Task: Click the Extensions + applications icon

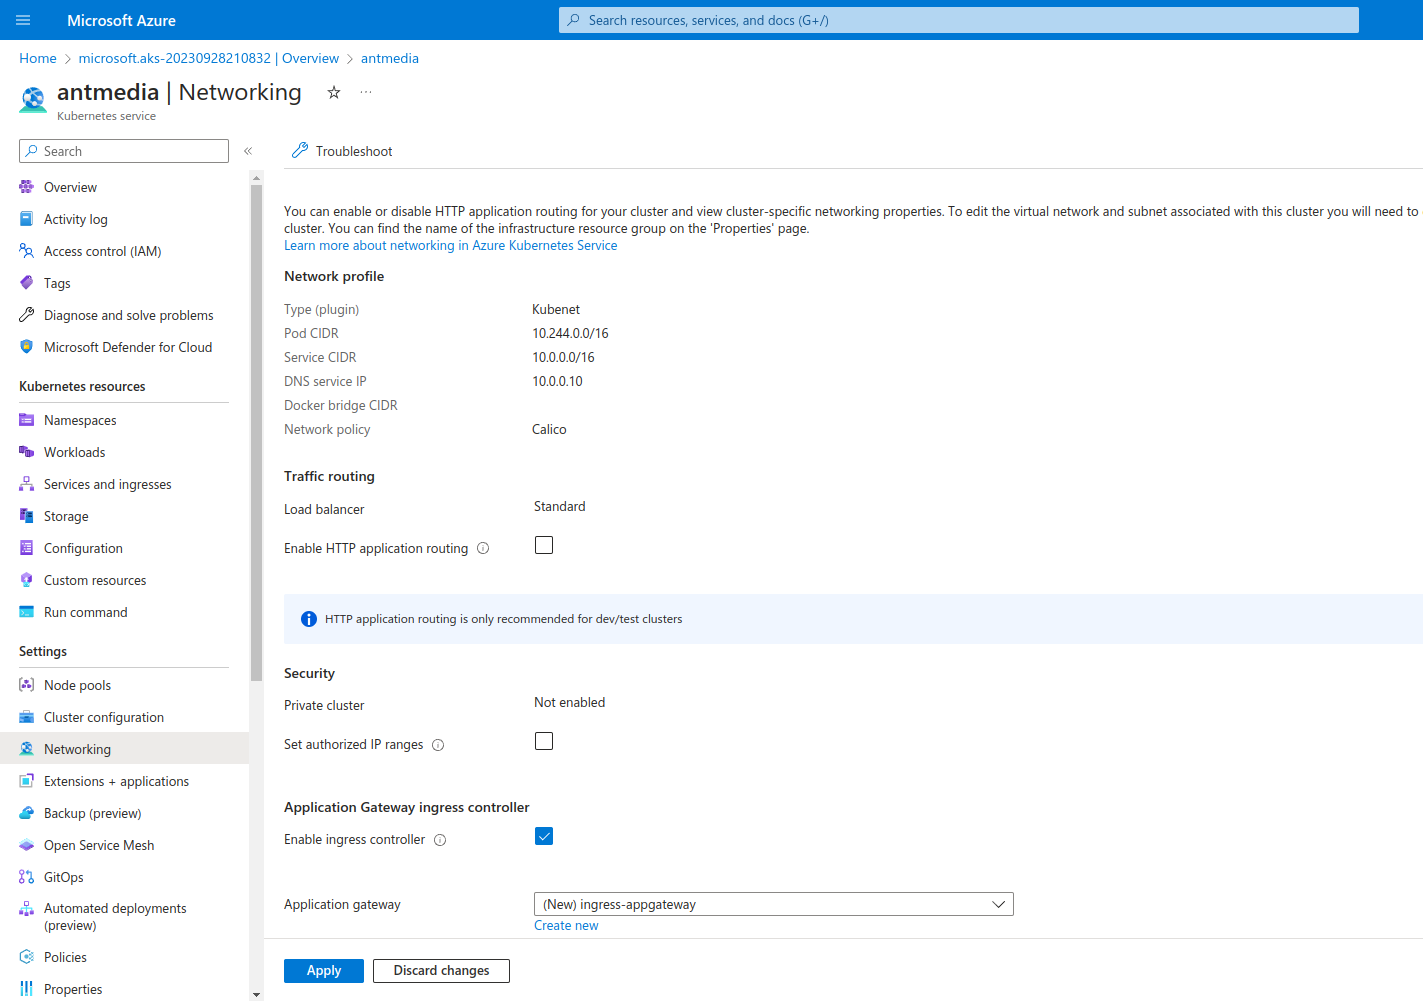Action: [x=27, y=781]
